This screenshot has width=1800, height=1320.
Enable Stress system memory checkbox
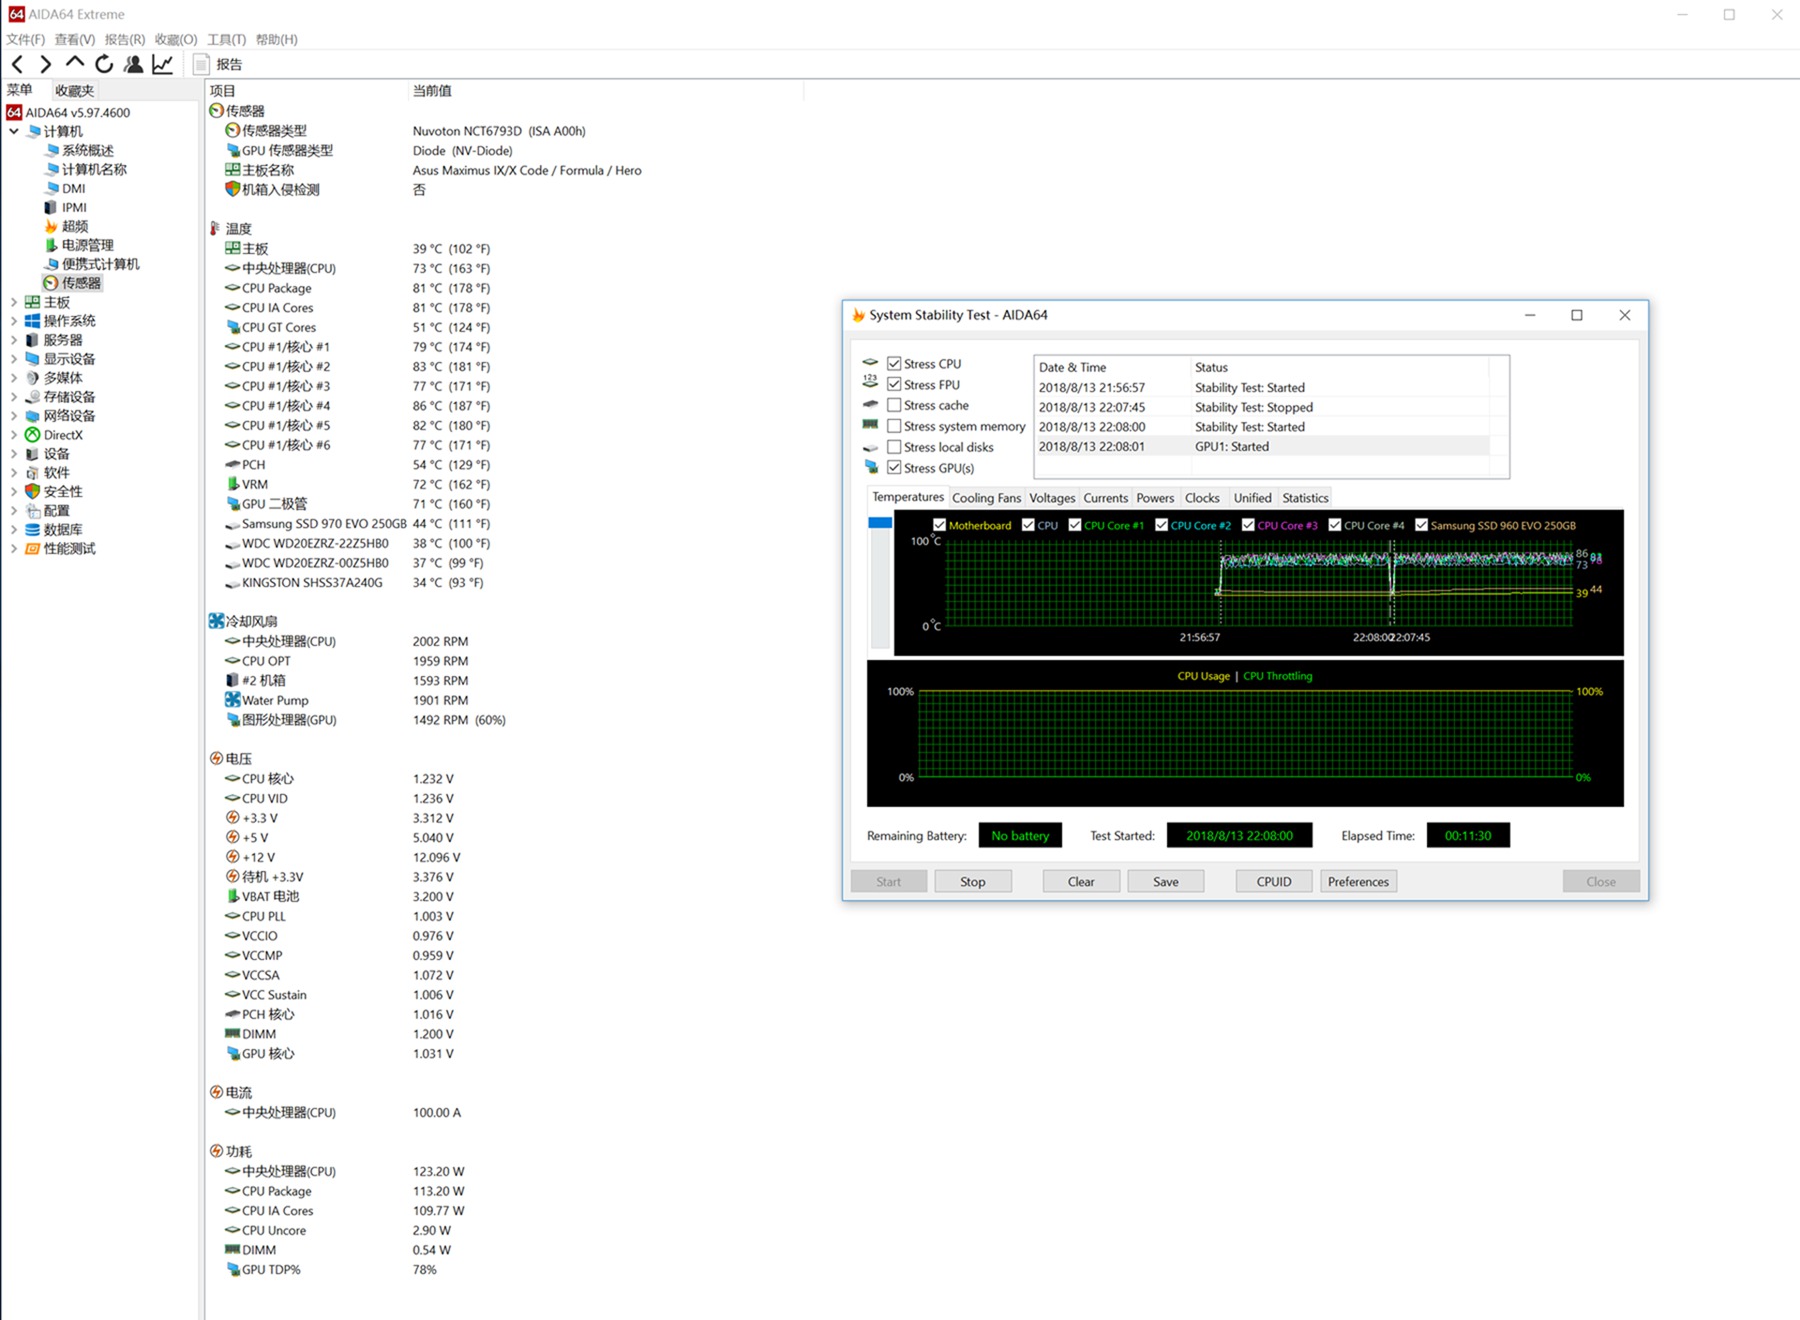click(x=894, y=426)
